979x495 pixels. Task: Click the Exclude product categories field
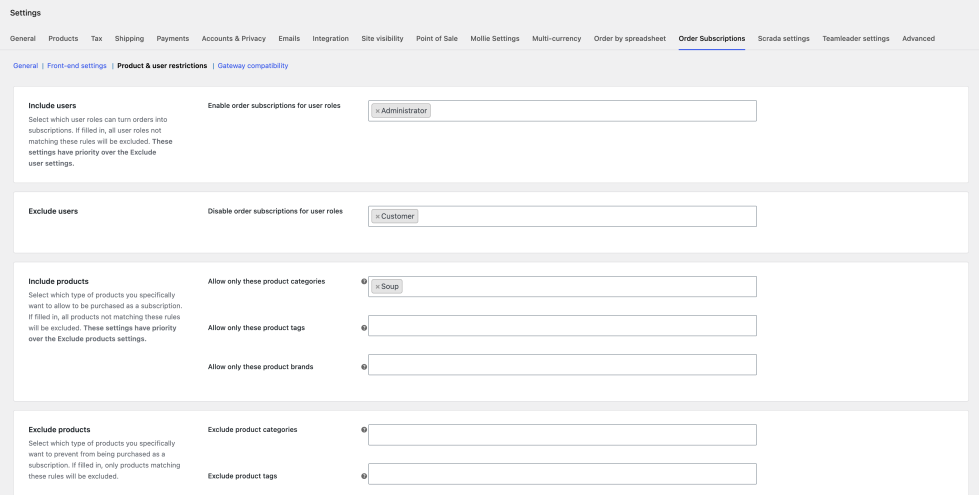[x=562, y=435]
